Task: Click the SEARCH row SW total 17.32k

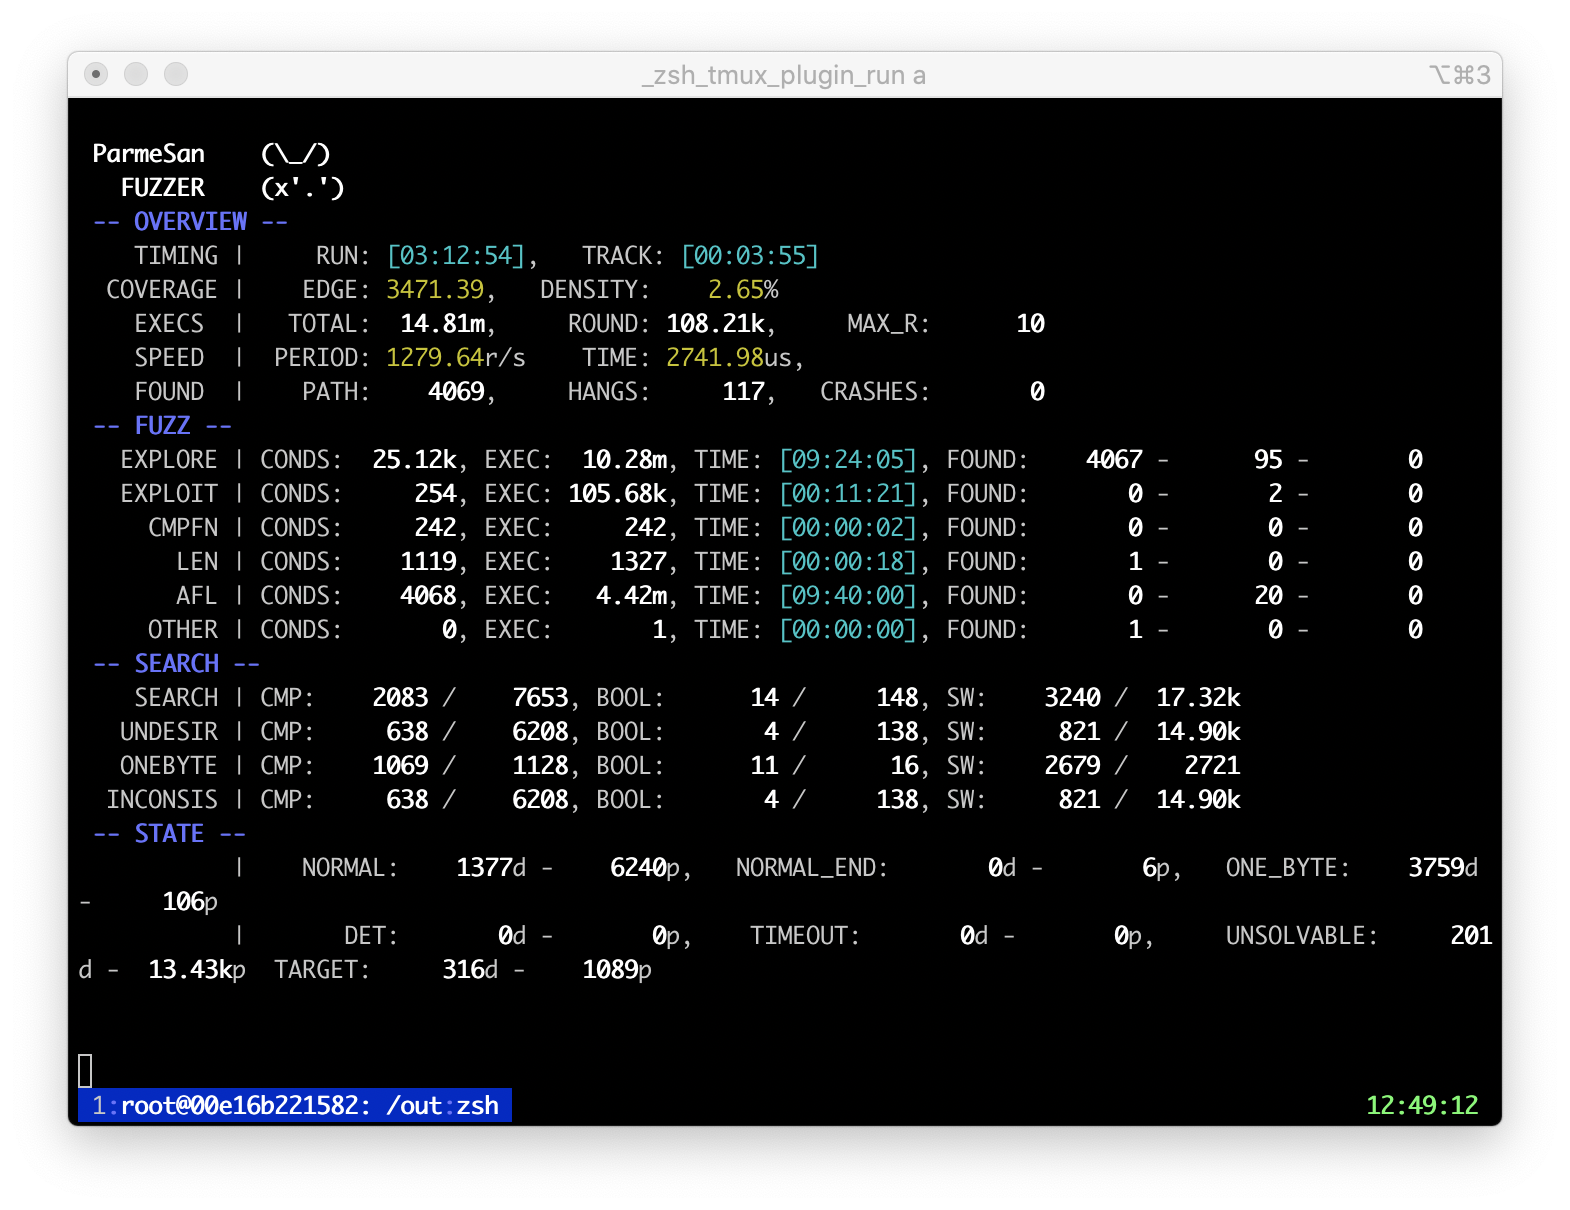Action: [1198, 698]
